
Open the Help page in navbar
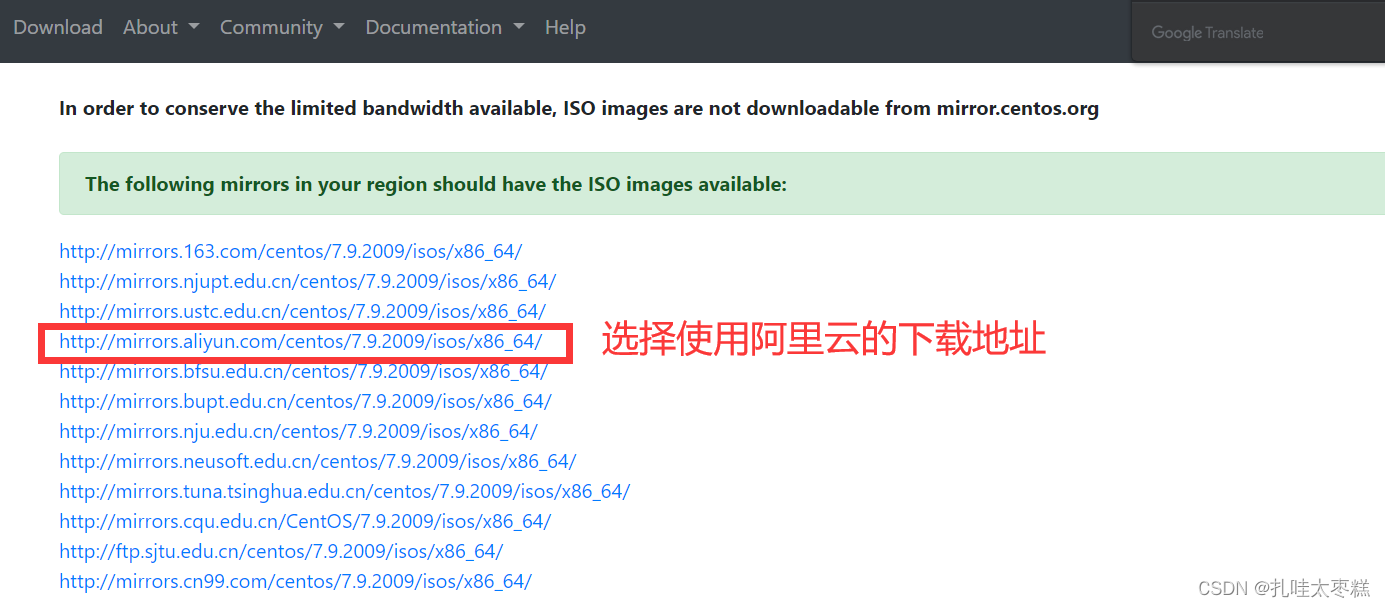(x=565, y=27)
